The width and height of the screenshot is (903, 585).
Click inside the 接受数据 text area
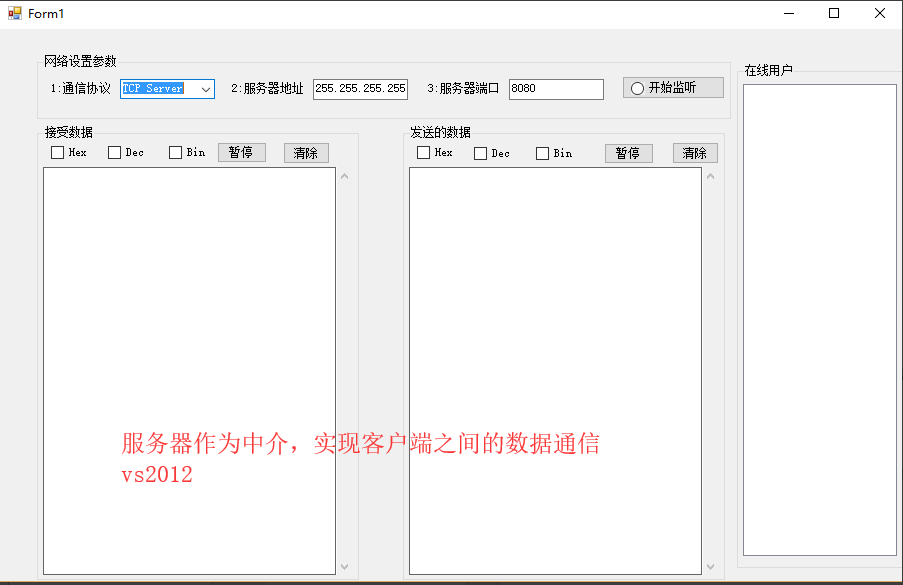(x=189, y=371)
